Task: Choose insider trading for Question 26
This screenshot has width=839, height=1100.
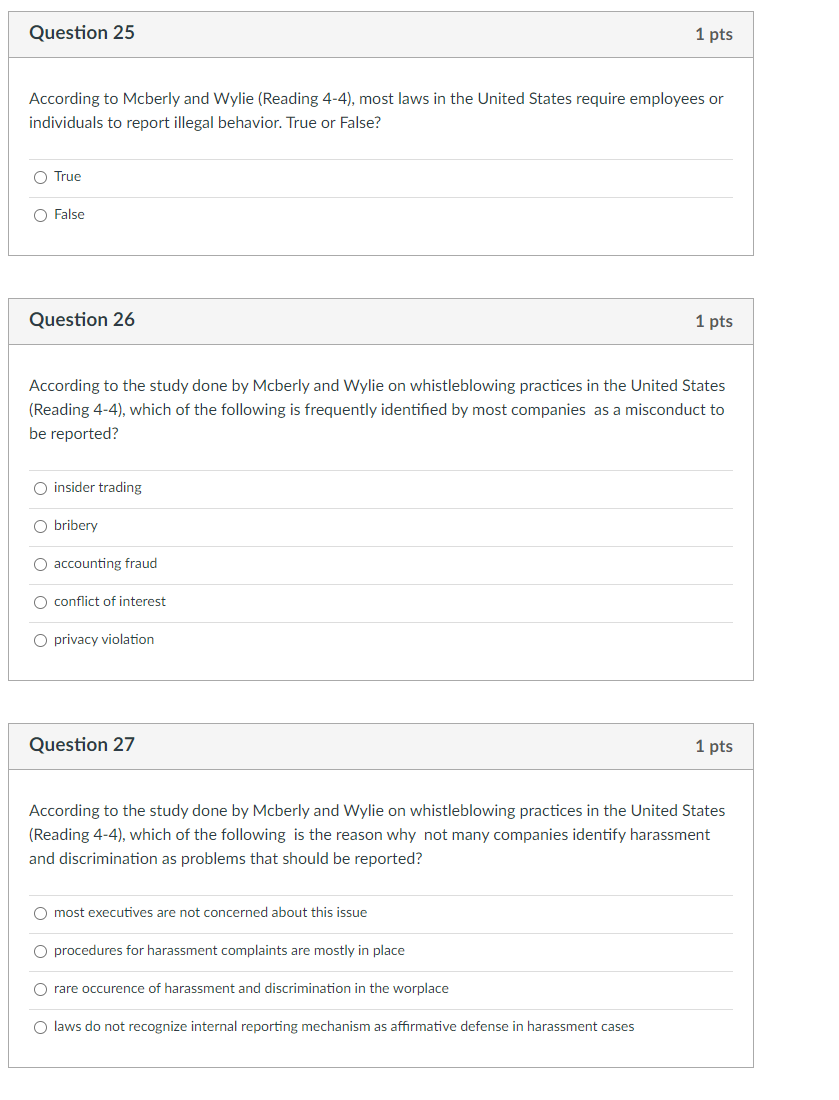Action: coord(40,488)
